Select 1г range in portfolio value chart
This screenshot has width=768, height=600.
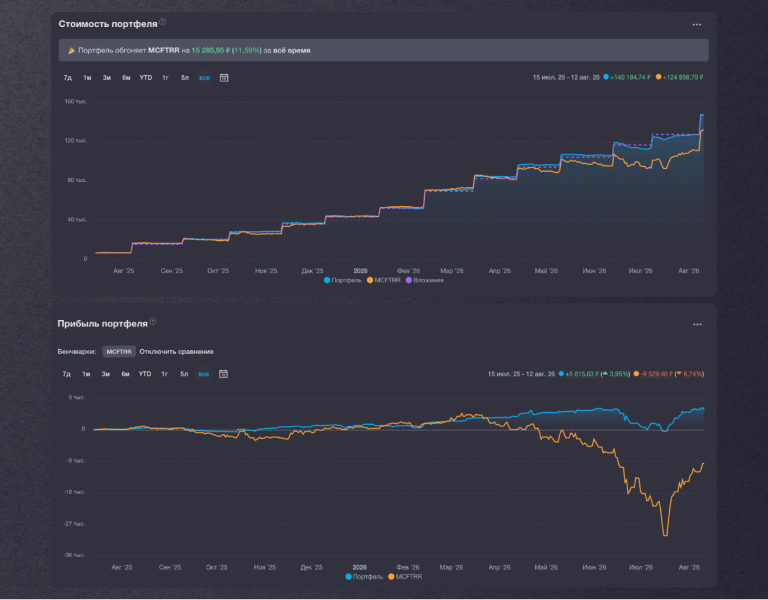click(x=166, y=78)
